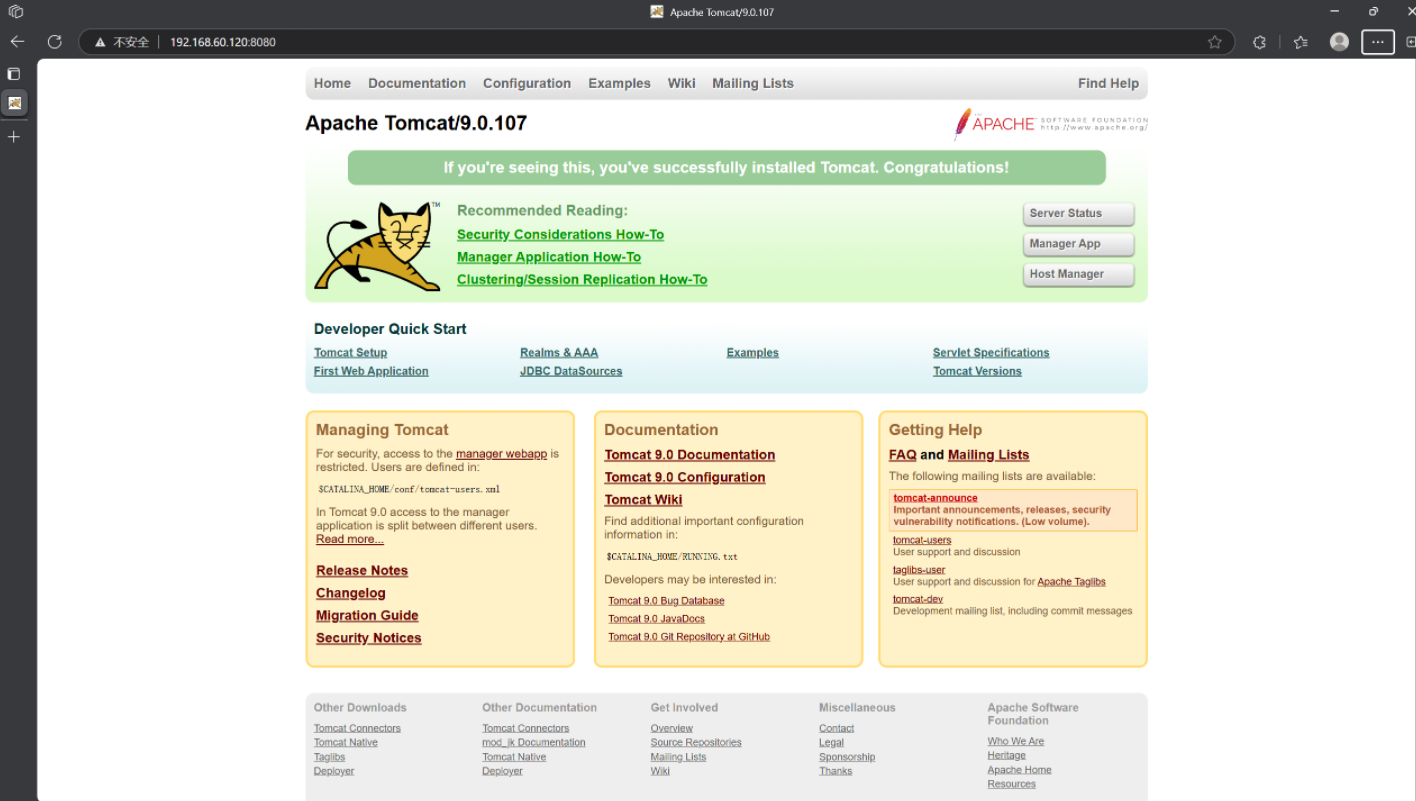This screenshot has width=1416, height=801.
Task: Open Who We Are footer link
Action: coord(1016,741)
